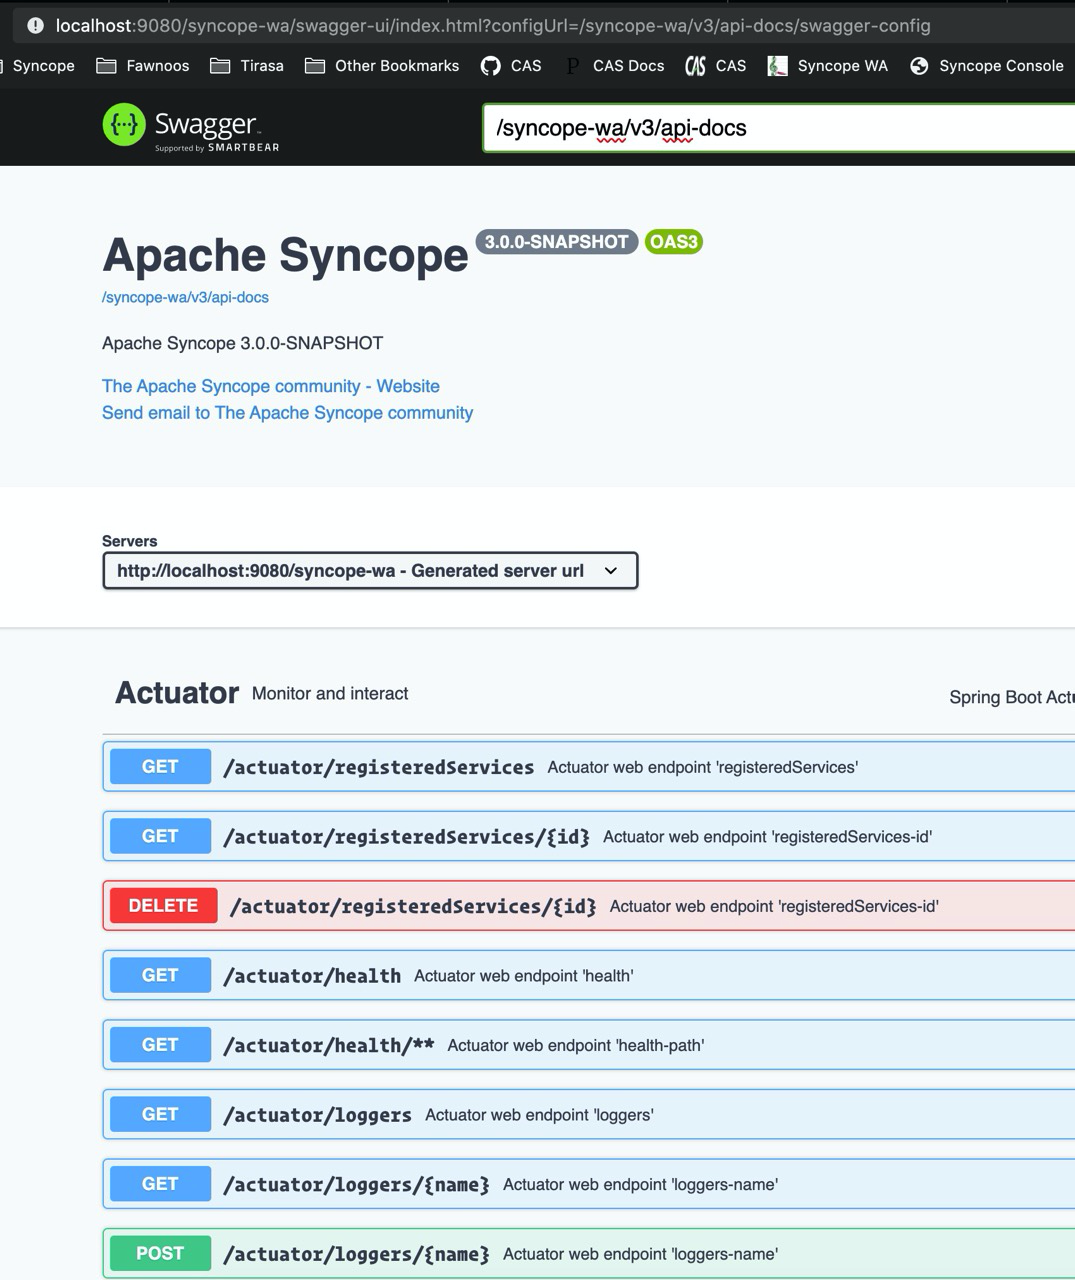Open the Fawnoos bookmark folder
Image resolution: width=1075 pixels, height=1280 pixels.
click(x=142, y=66)
